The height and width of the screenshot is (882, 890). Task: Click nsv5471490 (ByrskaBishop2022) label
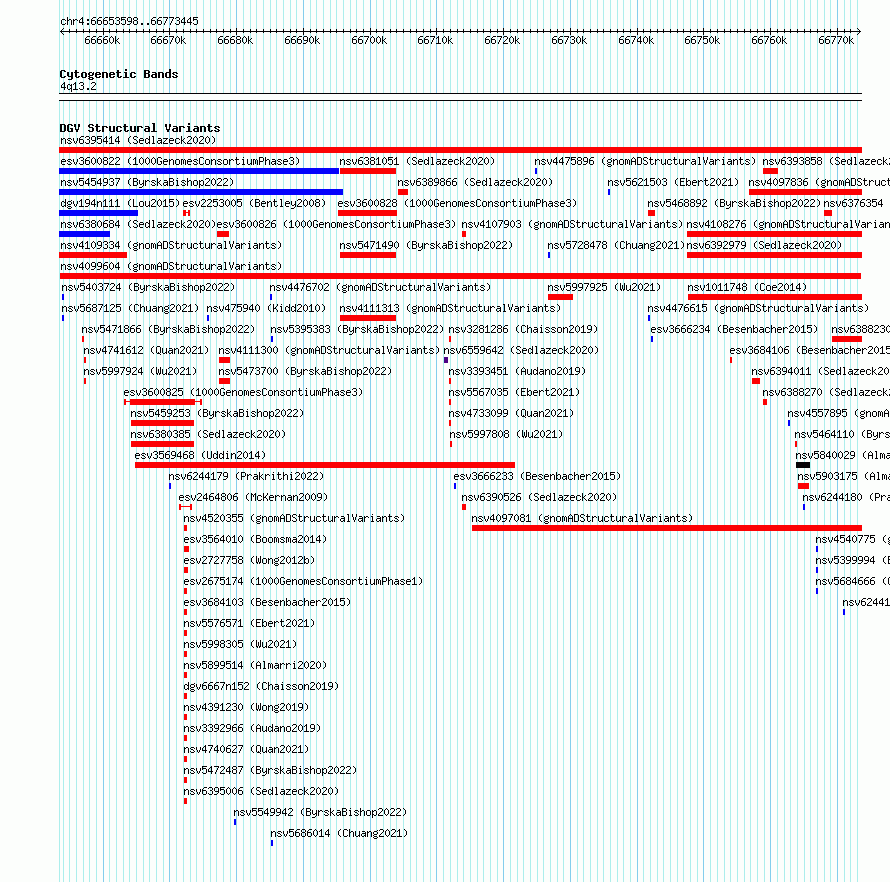click(426, 245)
